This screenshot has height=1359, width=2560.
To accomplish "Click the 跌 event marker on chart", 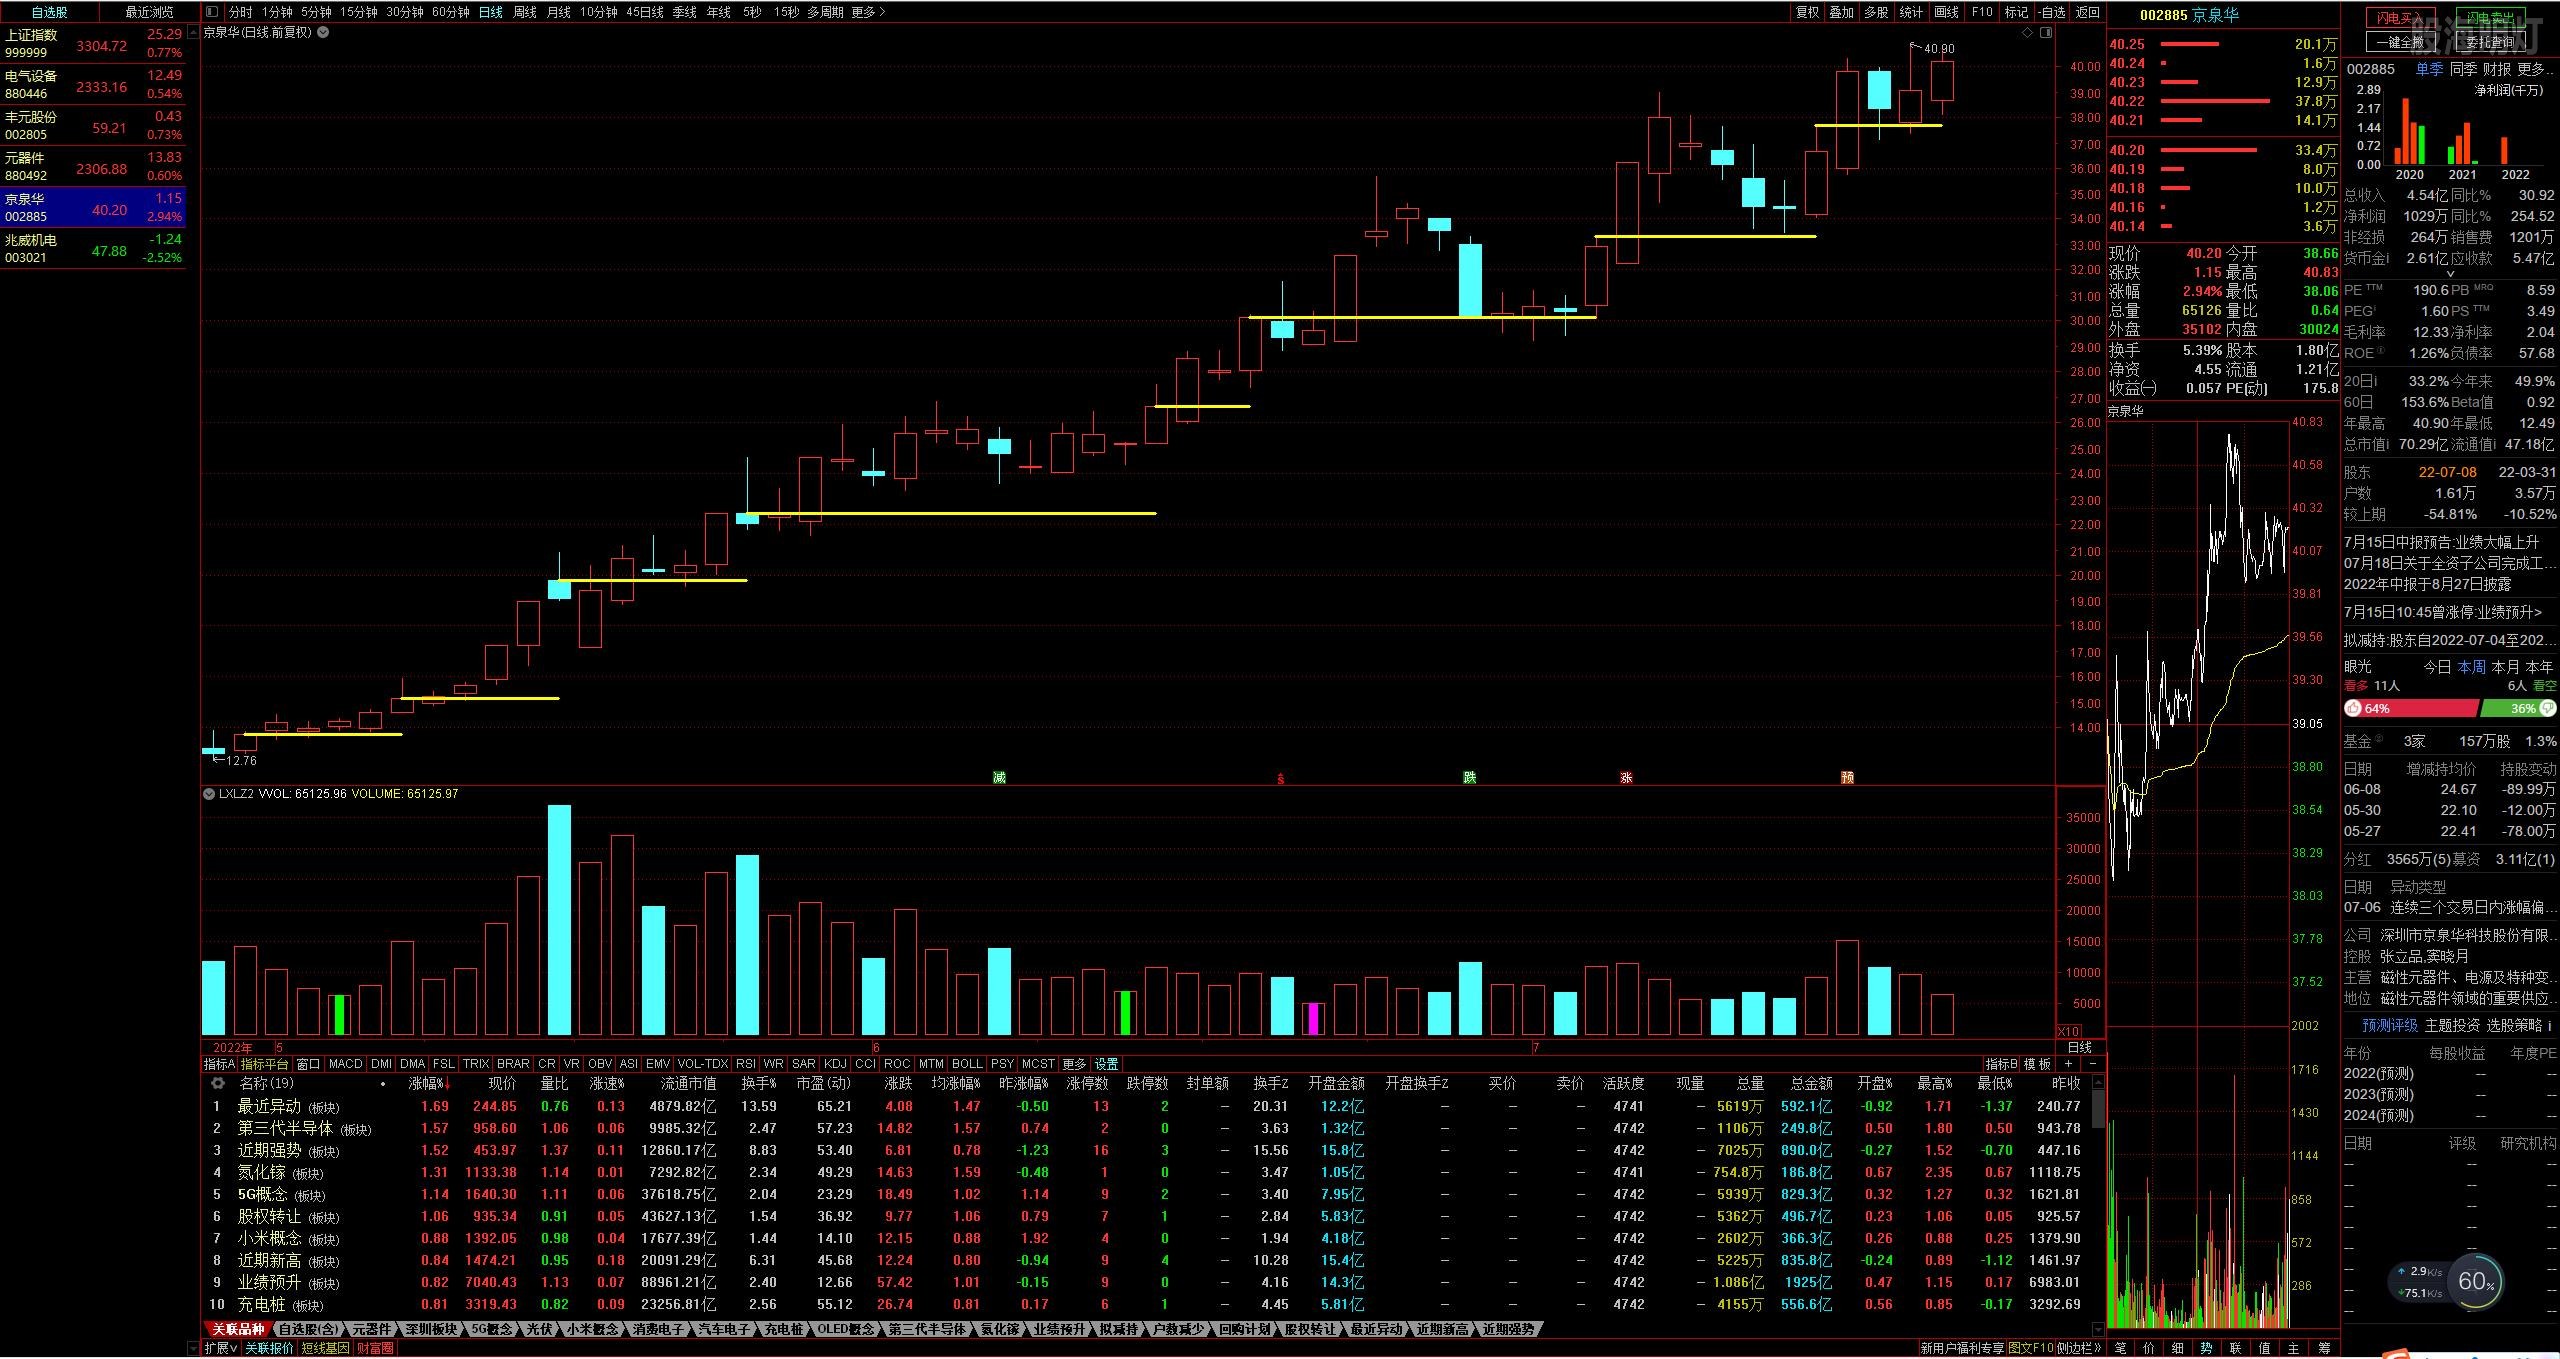I will pyautogui.click(x=1469, y=777).
